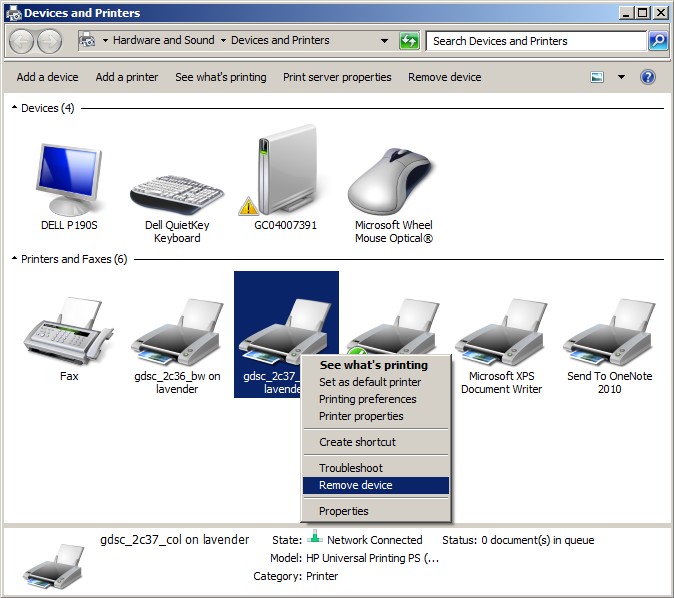Click the printer thumbnail in details pane
The width and height of the screenshot is (674, 598).
pyautogui.click(x=53, y=567)
